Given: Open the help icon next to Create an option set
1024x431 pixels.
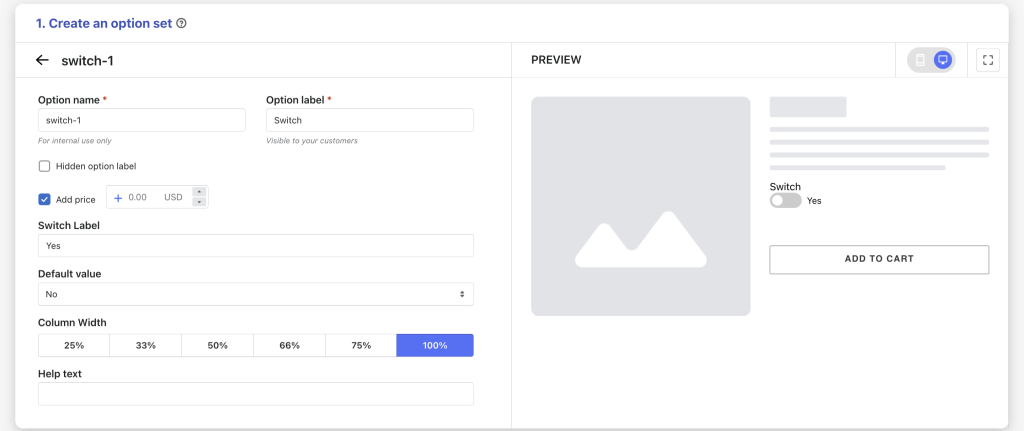Looking at the screenshot, I should coord(182,24).
